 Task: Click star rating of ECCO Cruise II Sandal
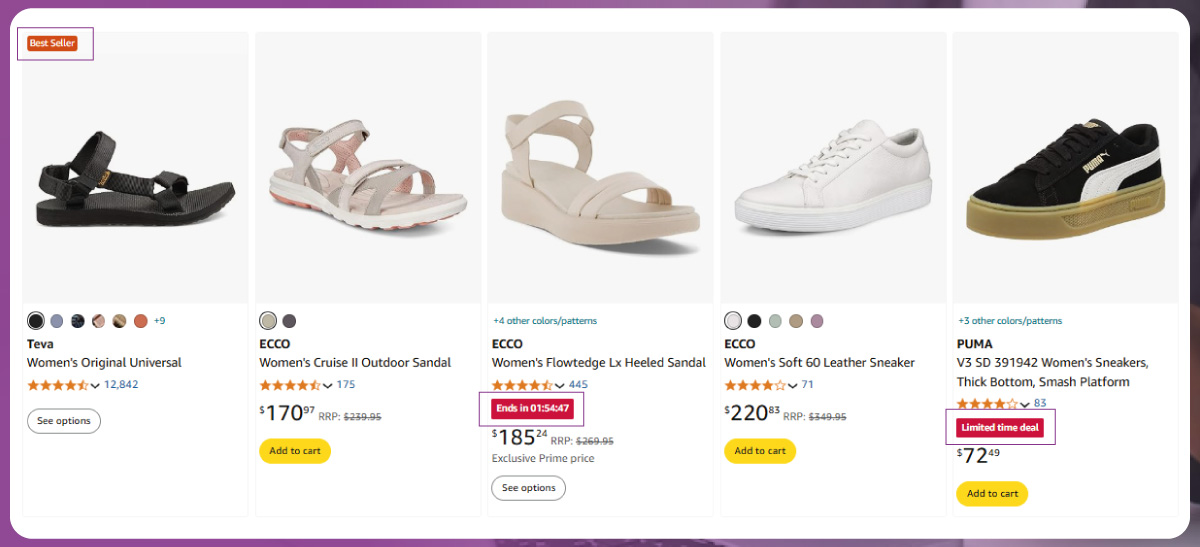click(x=290, y=385)
